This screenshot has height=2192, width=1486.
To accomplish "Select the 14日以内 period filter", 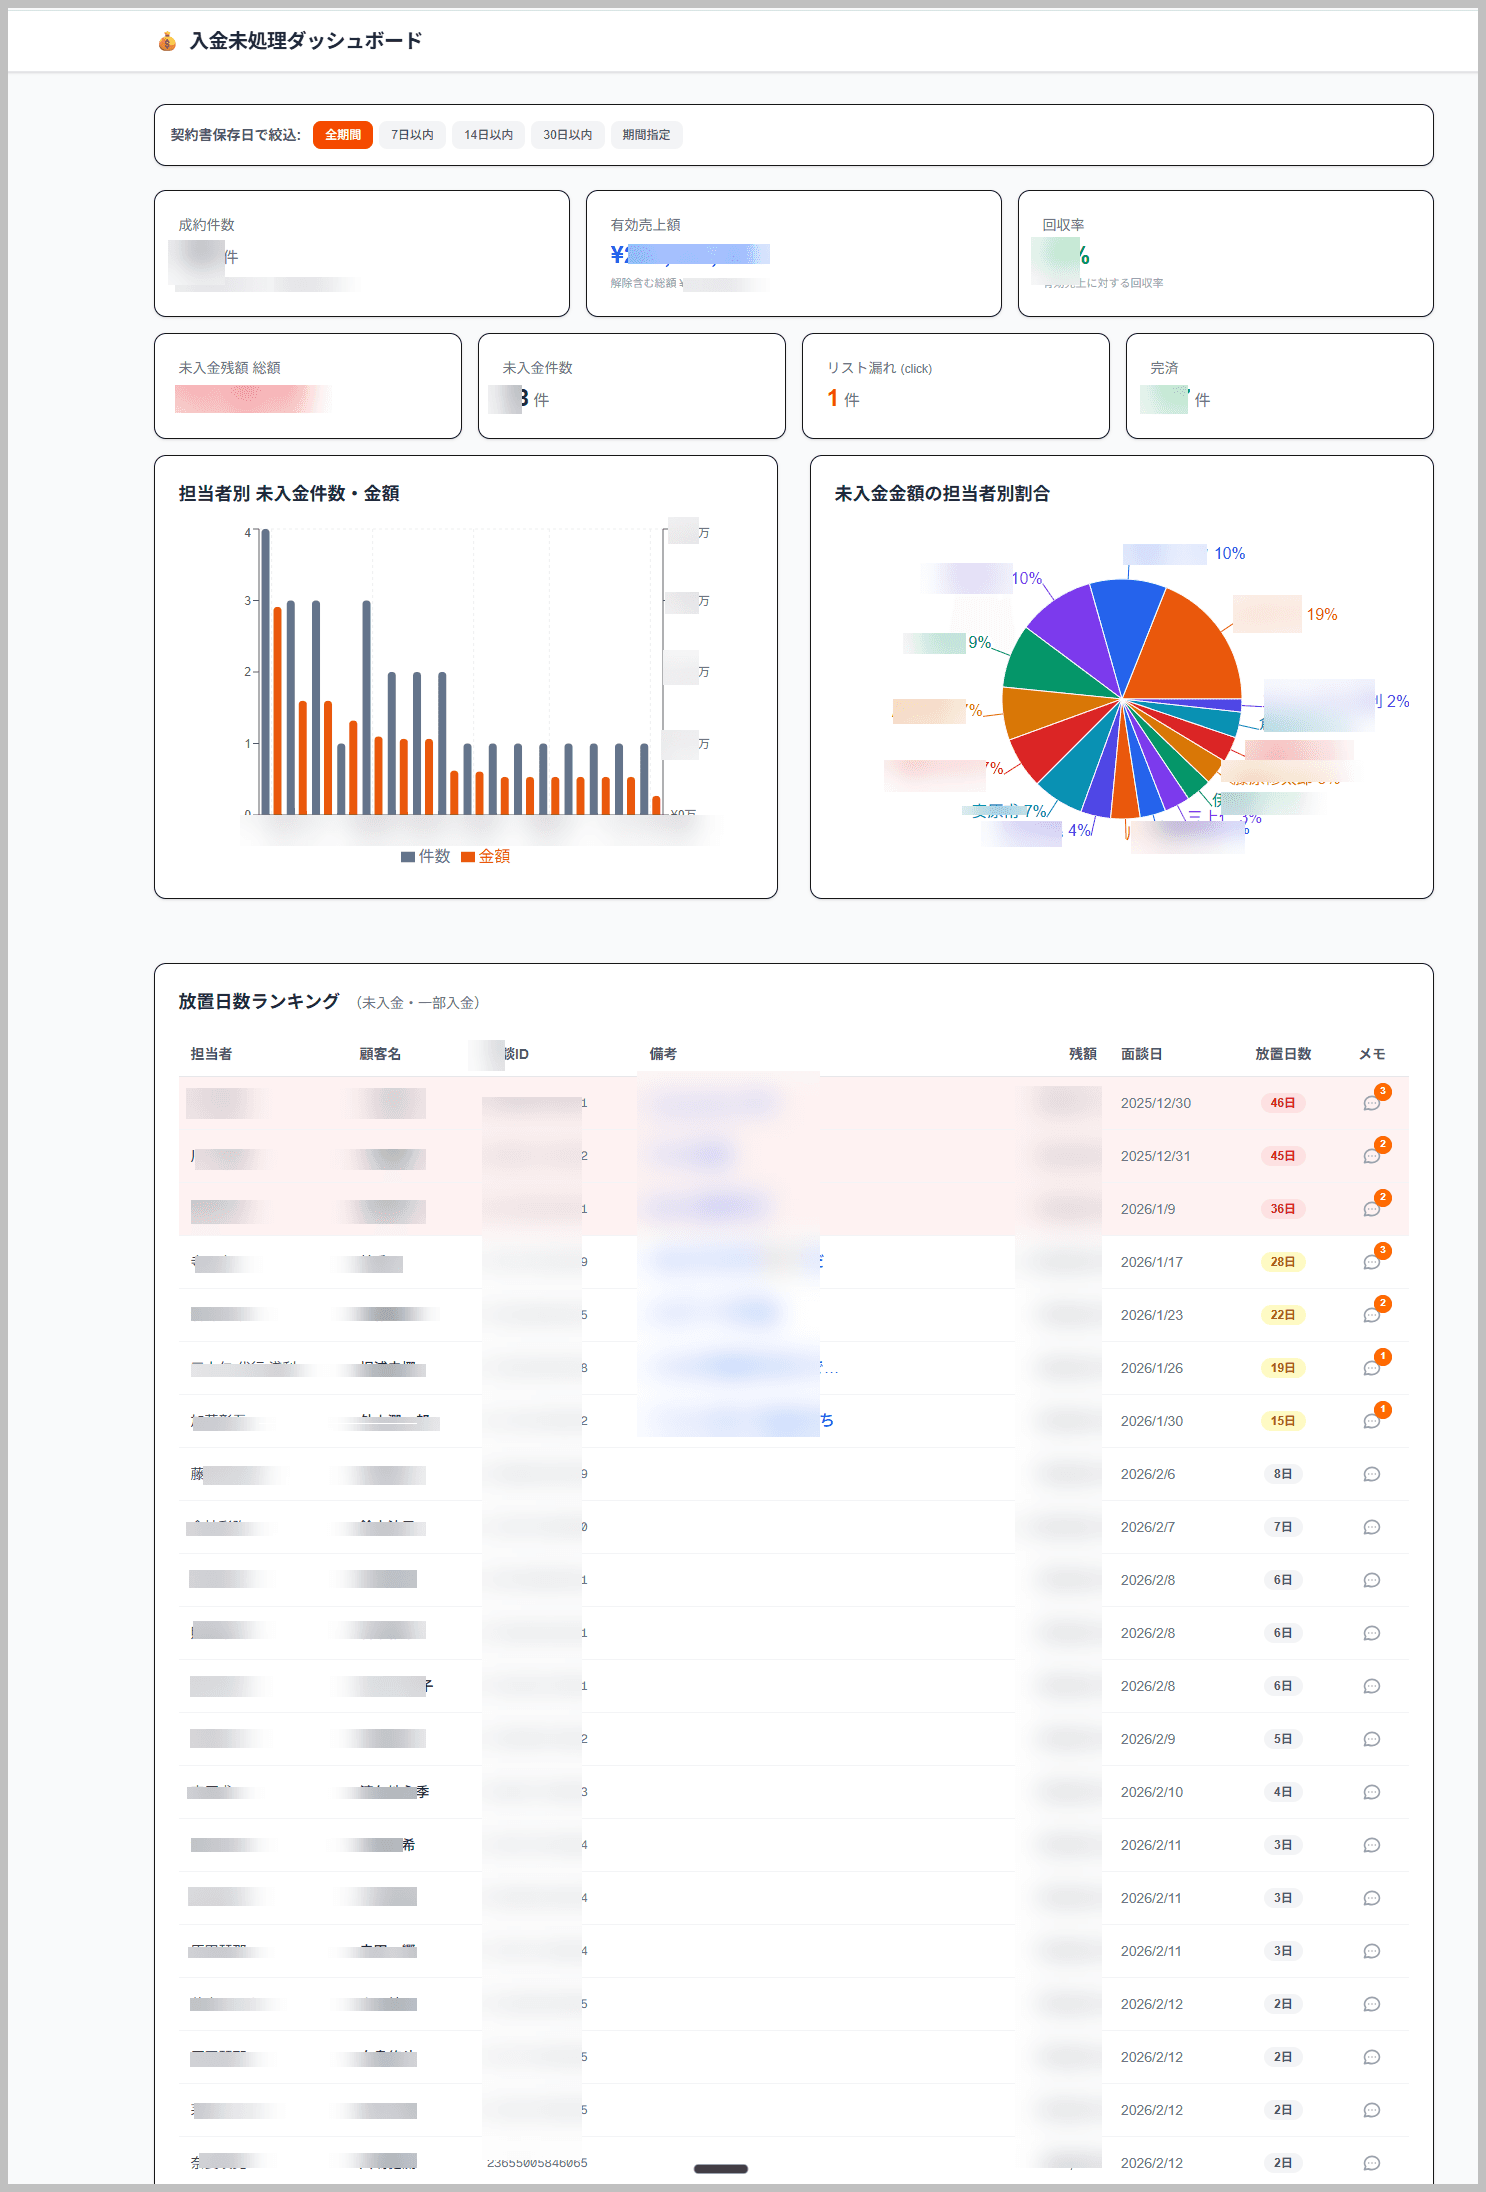I will tap(488, 135).
